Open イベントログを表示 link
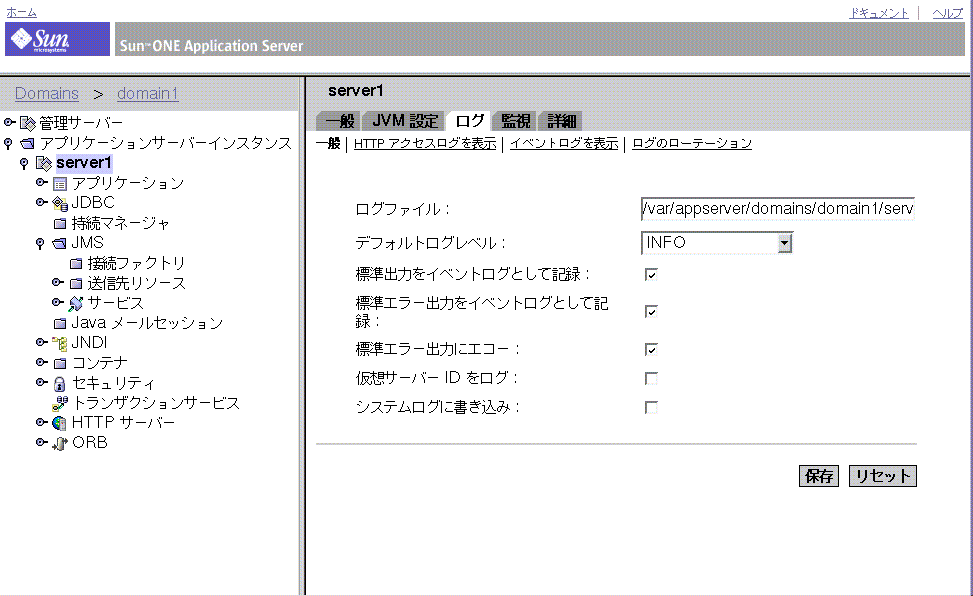 (x=564, y=144)
